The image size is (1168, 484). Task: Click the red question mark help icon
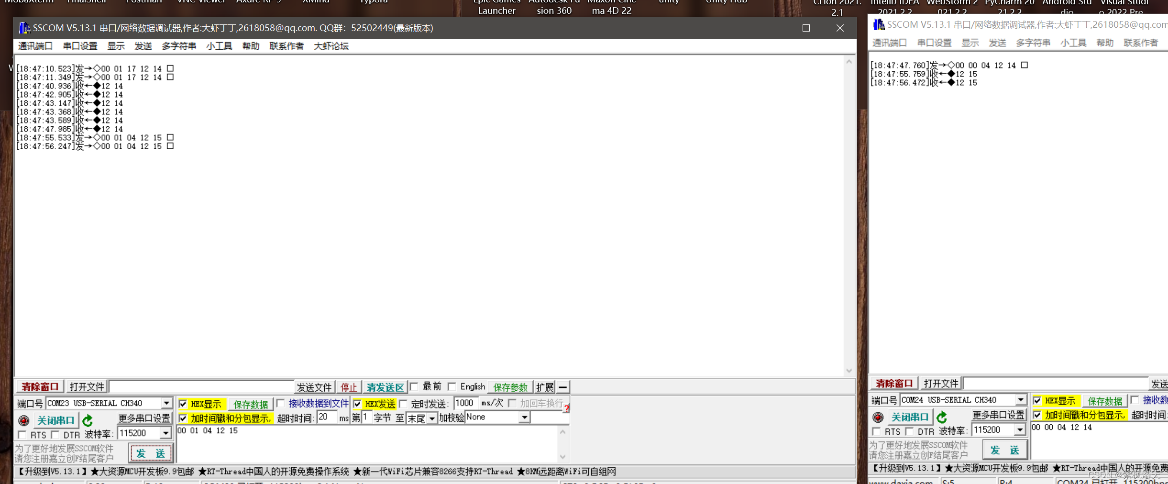(566, 406)
